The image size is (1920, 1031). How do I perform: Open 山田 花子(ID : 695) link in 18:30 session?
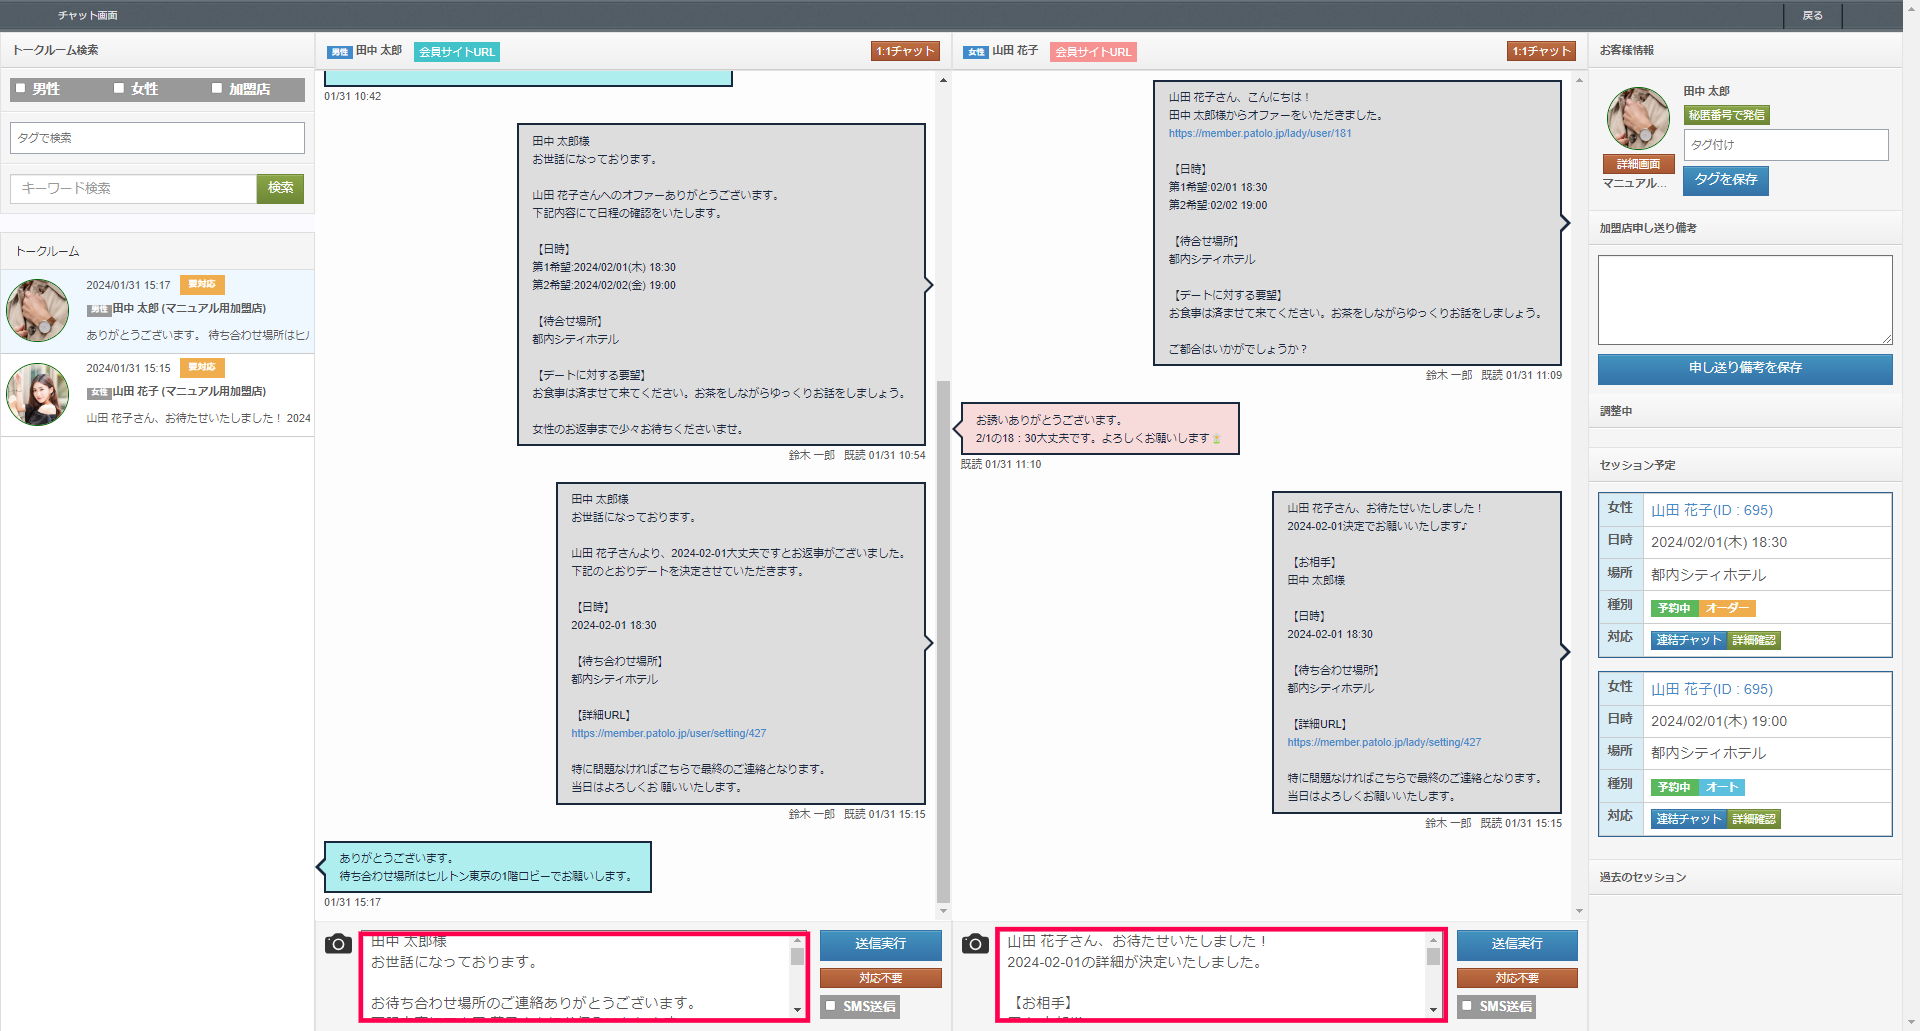1711,510
